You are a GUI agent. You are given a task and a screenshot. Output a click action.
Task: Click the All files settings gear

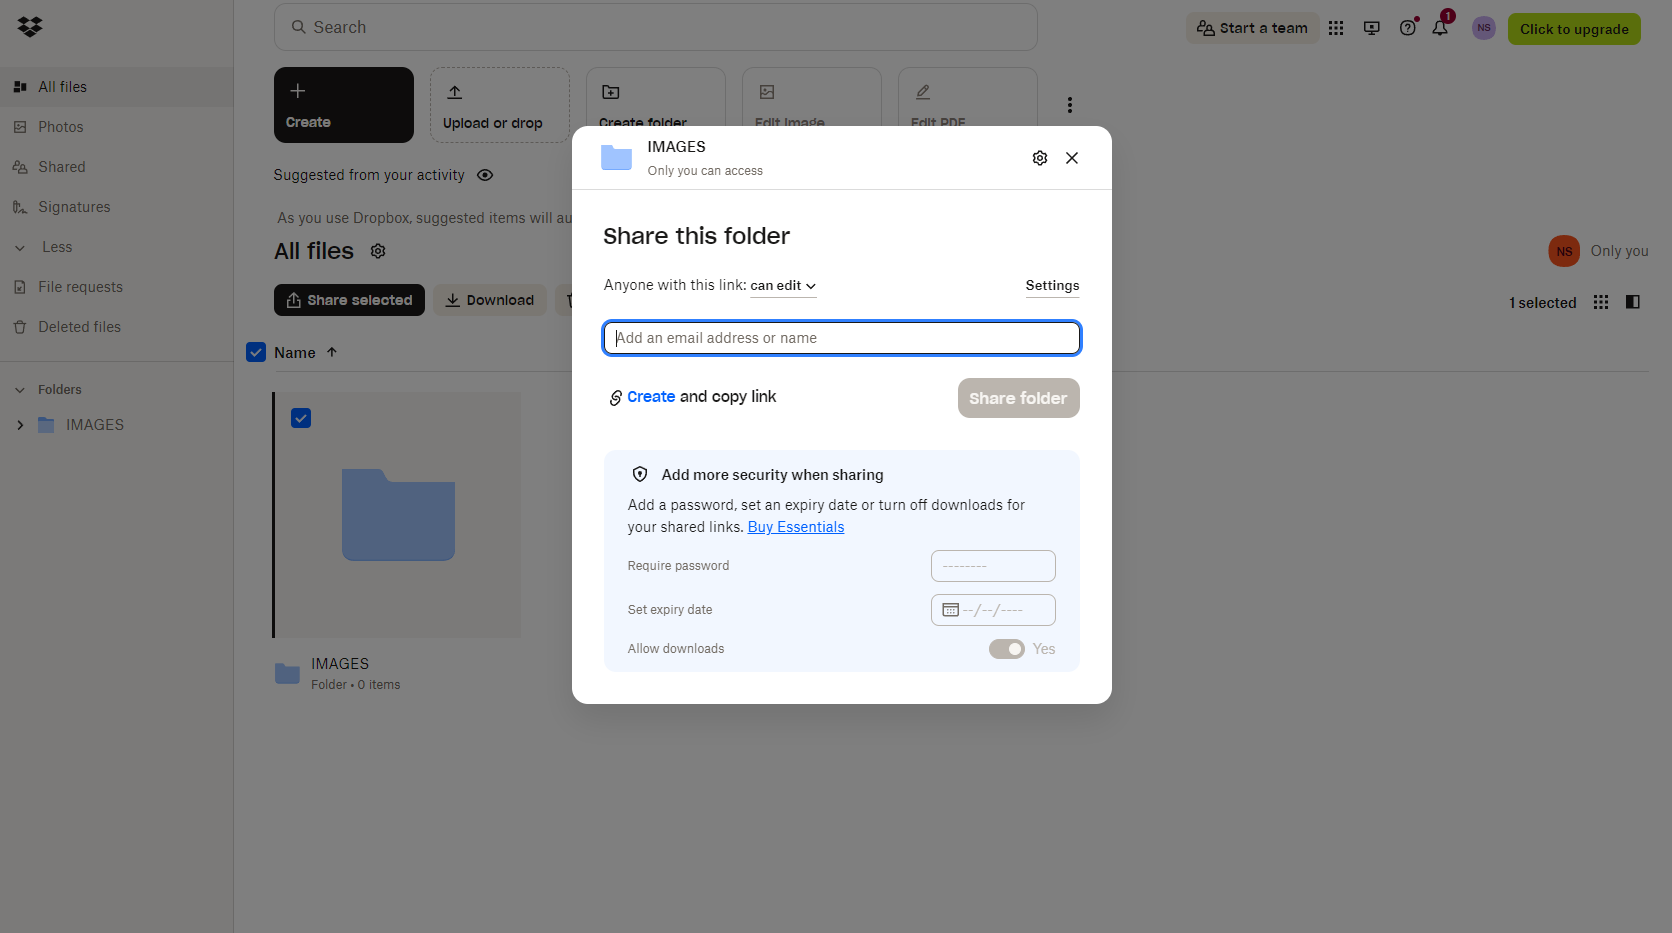point(378,251)
